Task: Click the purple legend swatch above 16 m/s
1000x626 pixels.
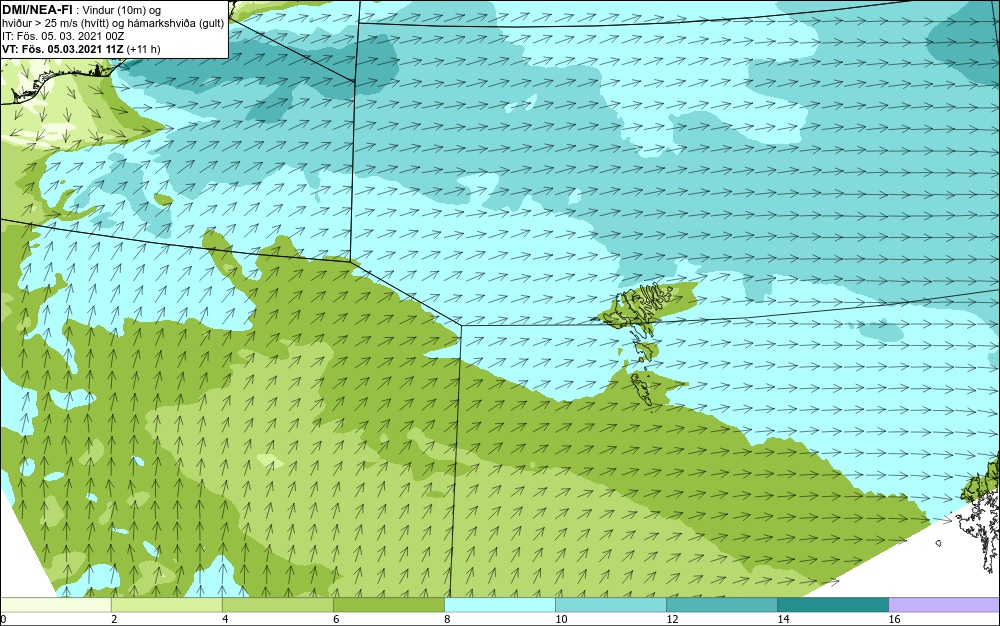Action: 944,604
